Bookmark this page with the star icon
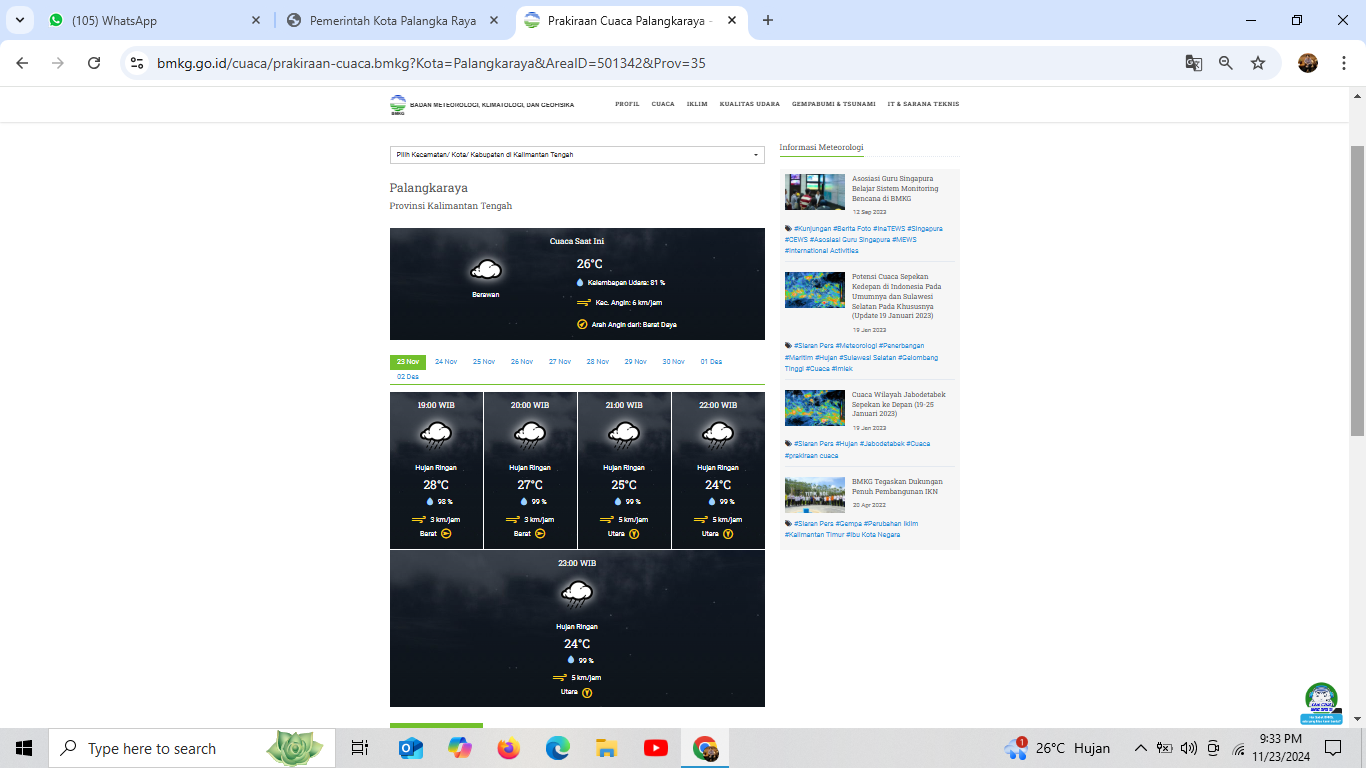1366x768 pixels. point(1258,63)
